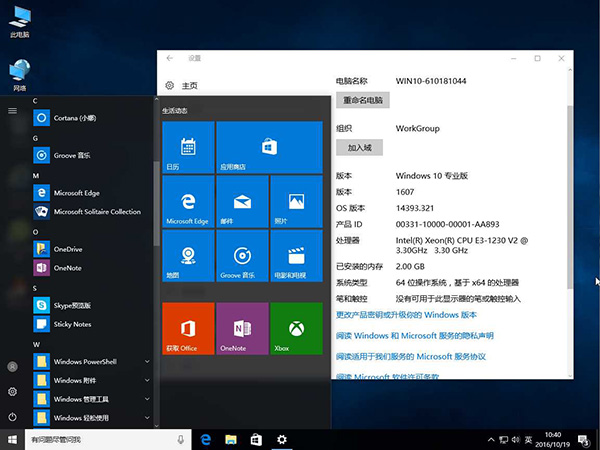Click the Cortana search box on the taskbar

click(x=95, y=439)
